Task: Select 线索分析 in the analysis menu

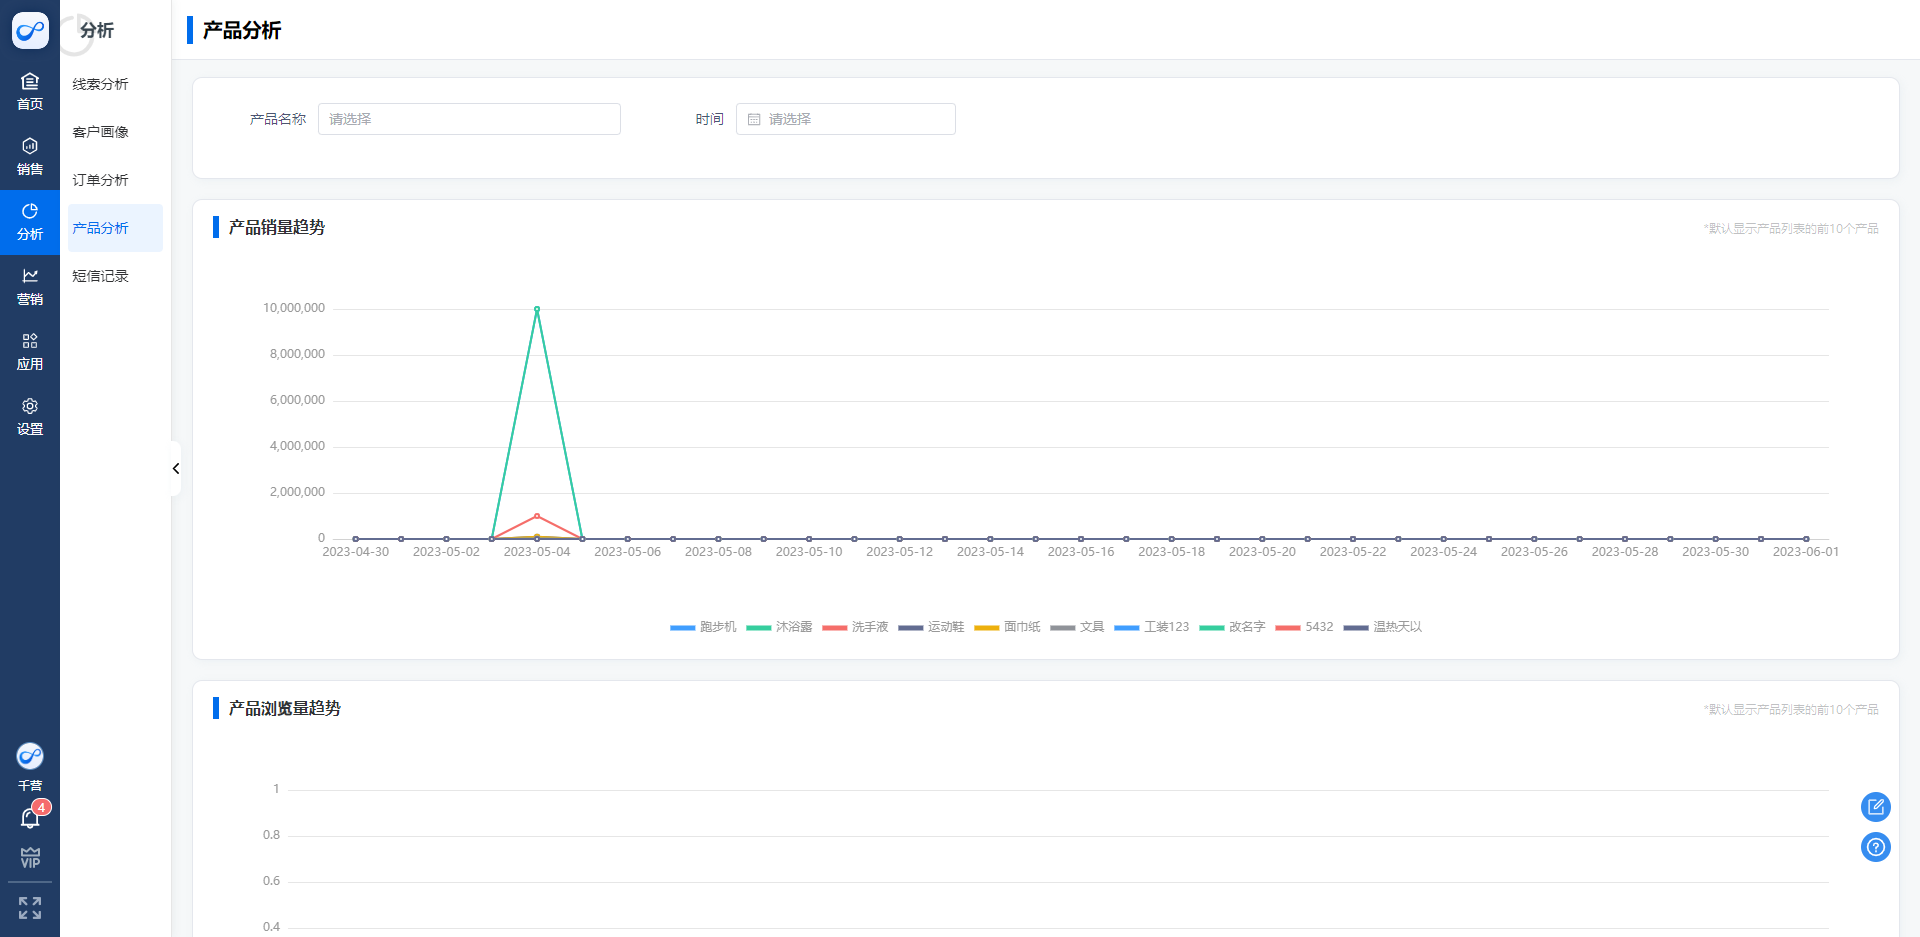Action: click(x=101, y=84)
